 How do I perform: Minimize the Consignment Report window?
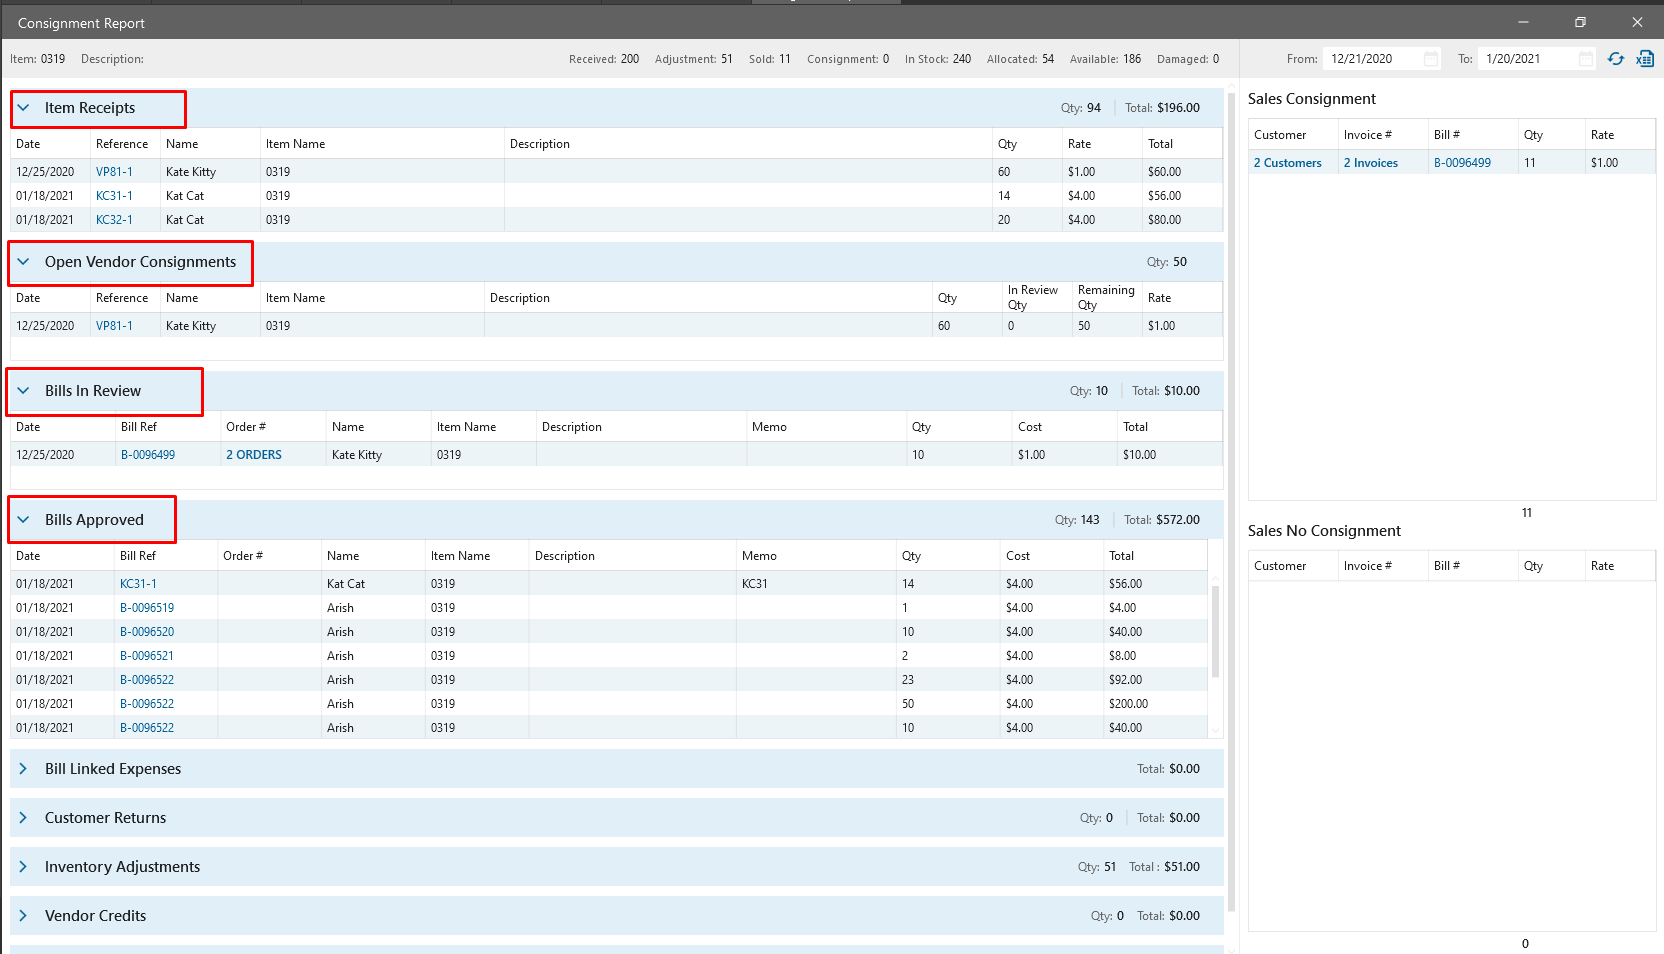[1523, 22]
